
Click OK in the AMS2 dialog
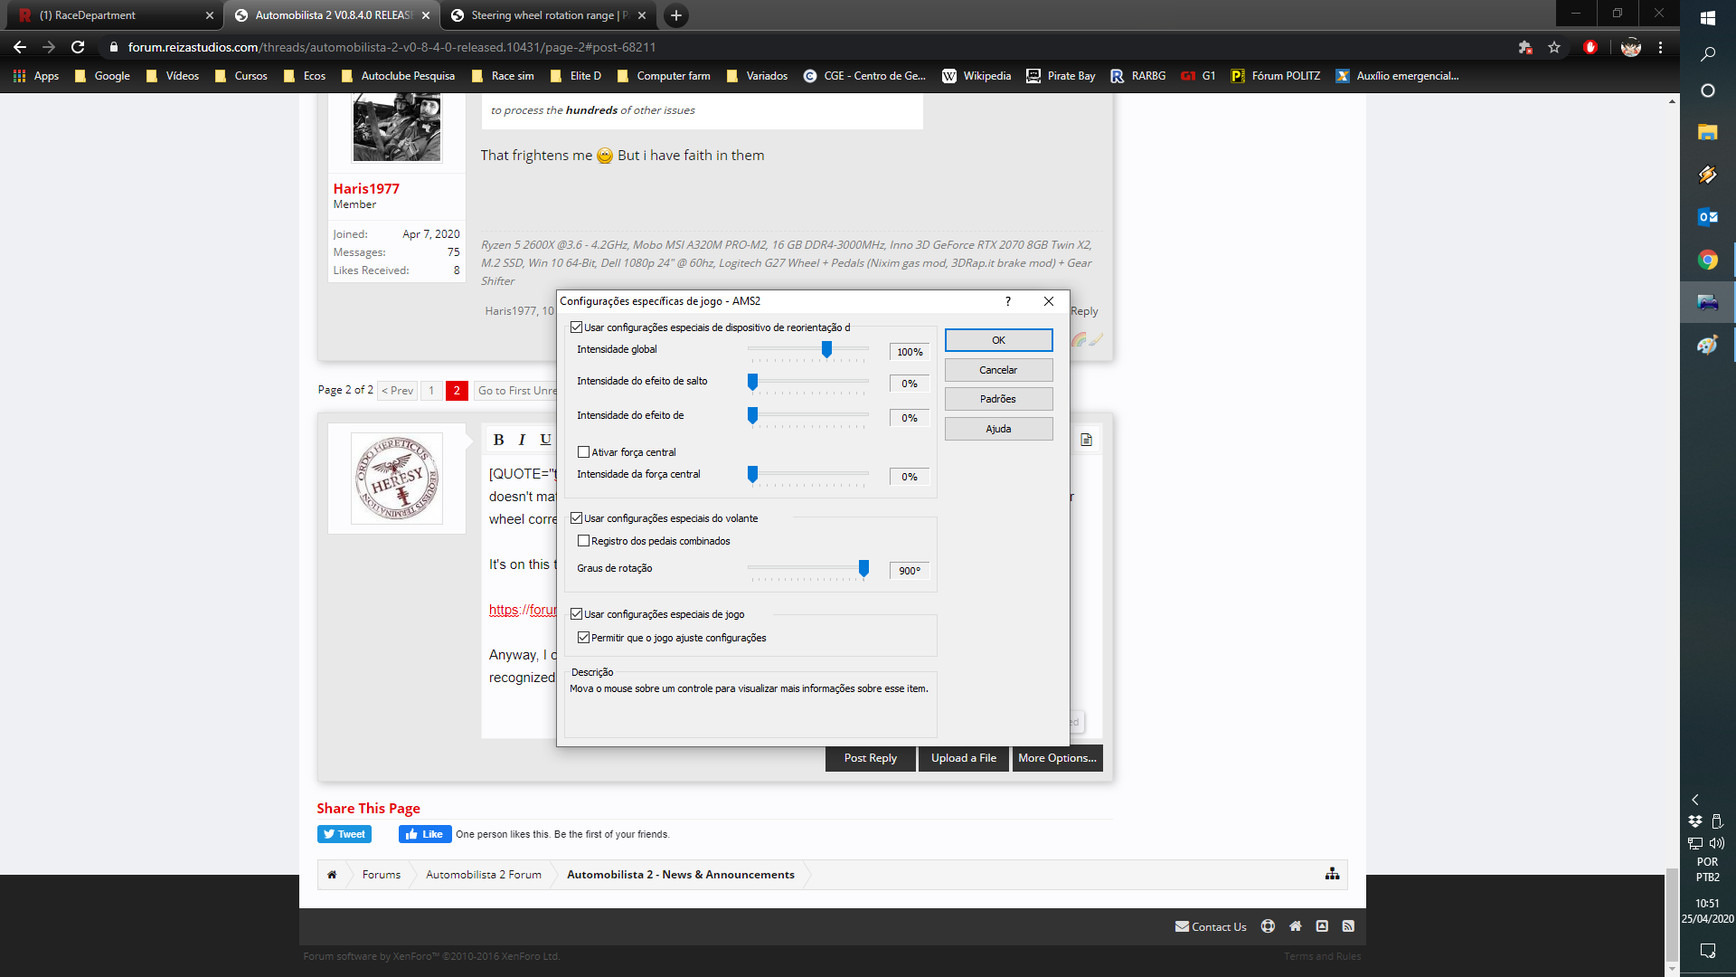[x=998, y=340]
